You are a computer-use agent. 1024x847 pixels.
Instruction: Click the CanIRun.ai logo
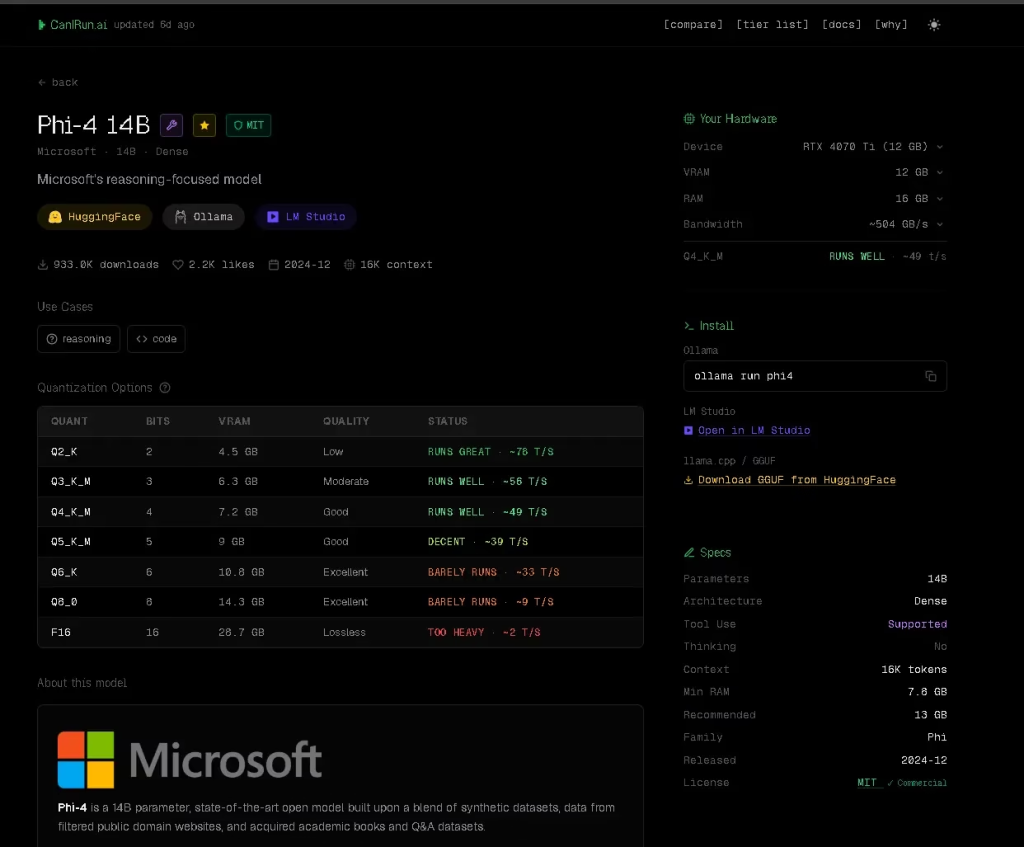pyautogui.click(x=73, y=24)
